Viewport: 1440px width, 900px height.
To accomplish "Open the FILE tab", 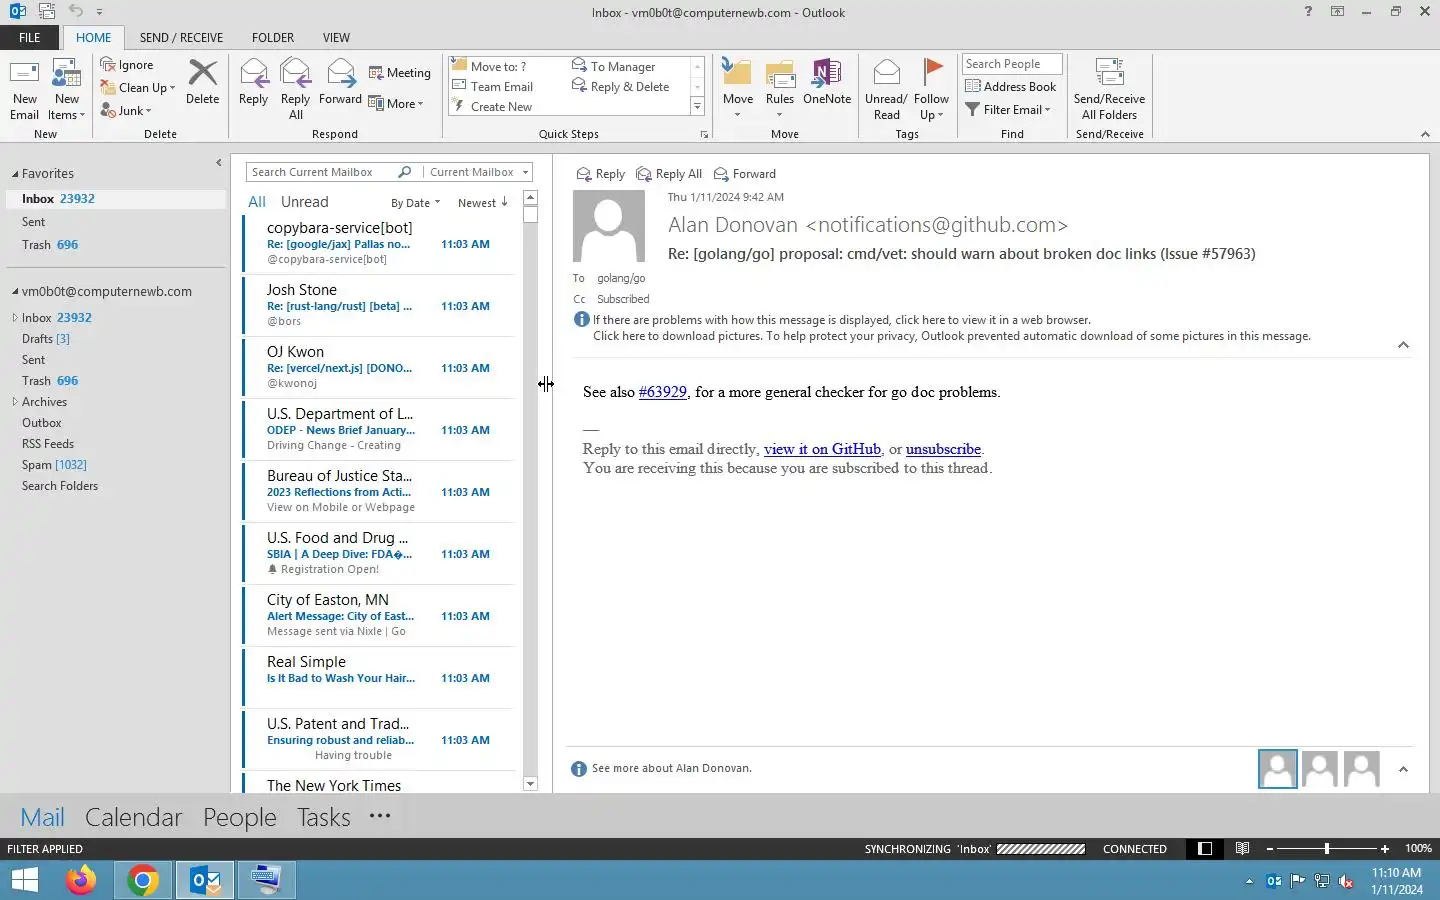I will click(x=30, y=38).
